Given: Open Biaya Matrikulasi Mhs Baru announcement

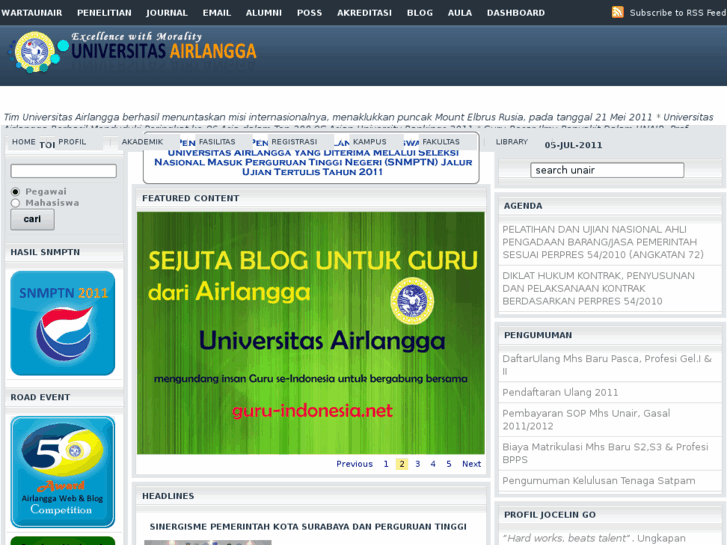Looking at the screenshot, I should [605, 453].
